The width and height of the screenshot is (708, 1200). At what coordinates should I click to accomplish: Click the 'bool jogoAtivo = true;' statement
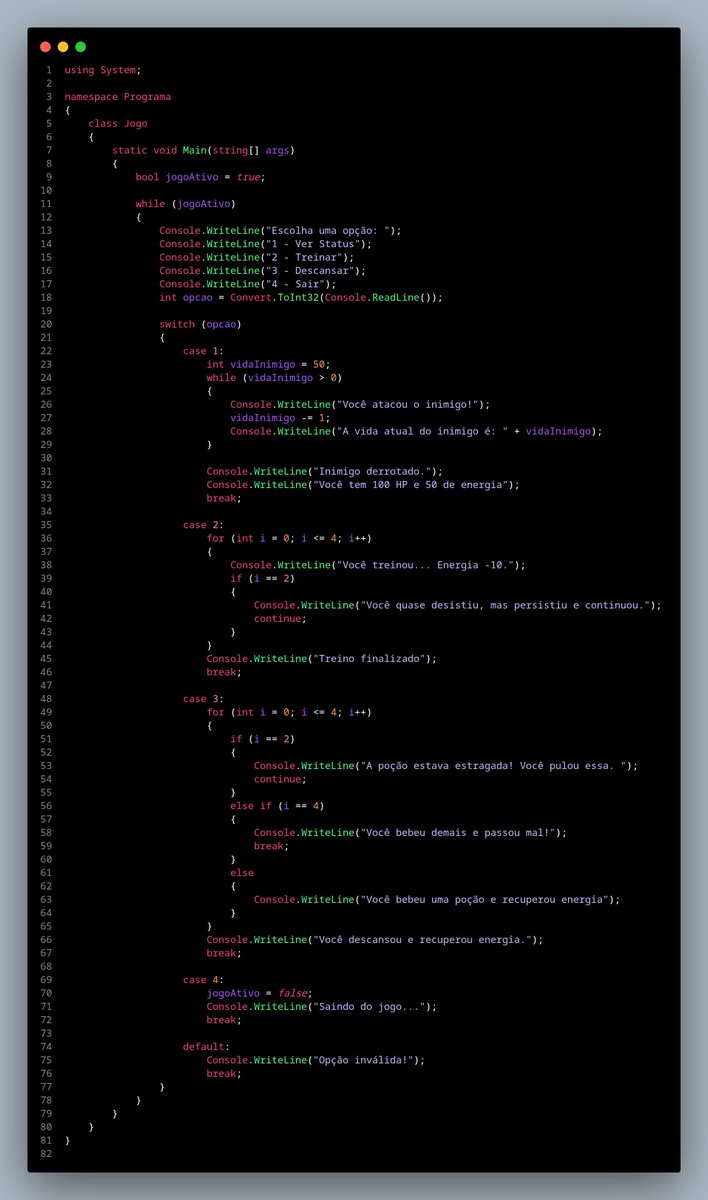200,177
